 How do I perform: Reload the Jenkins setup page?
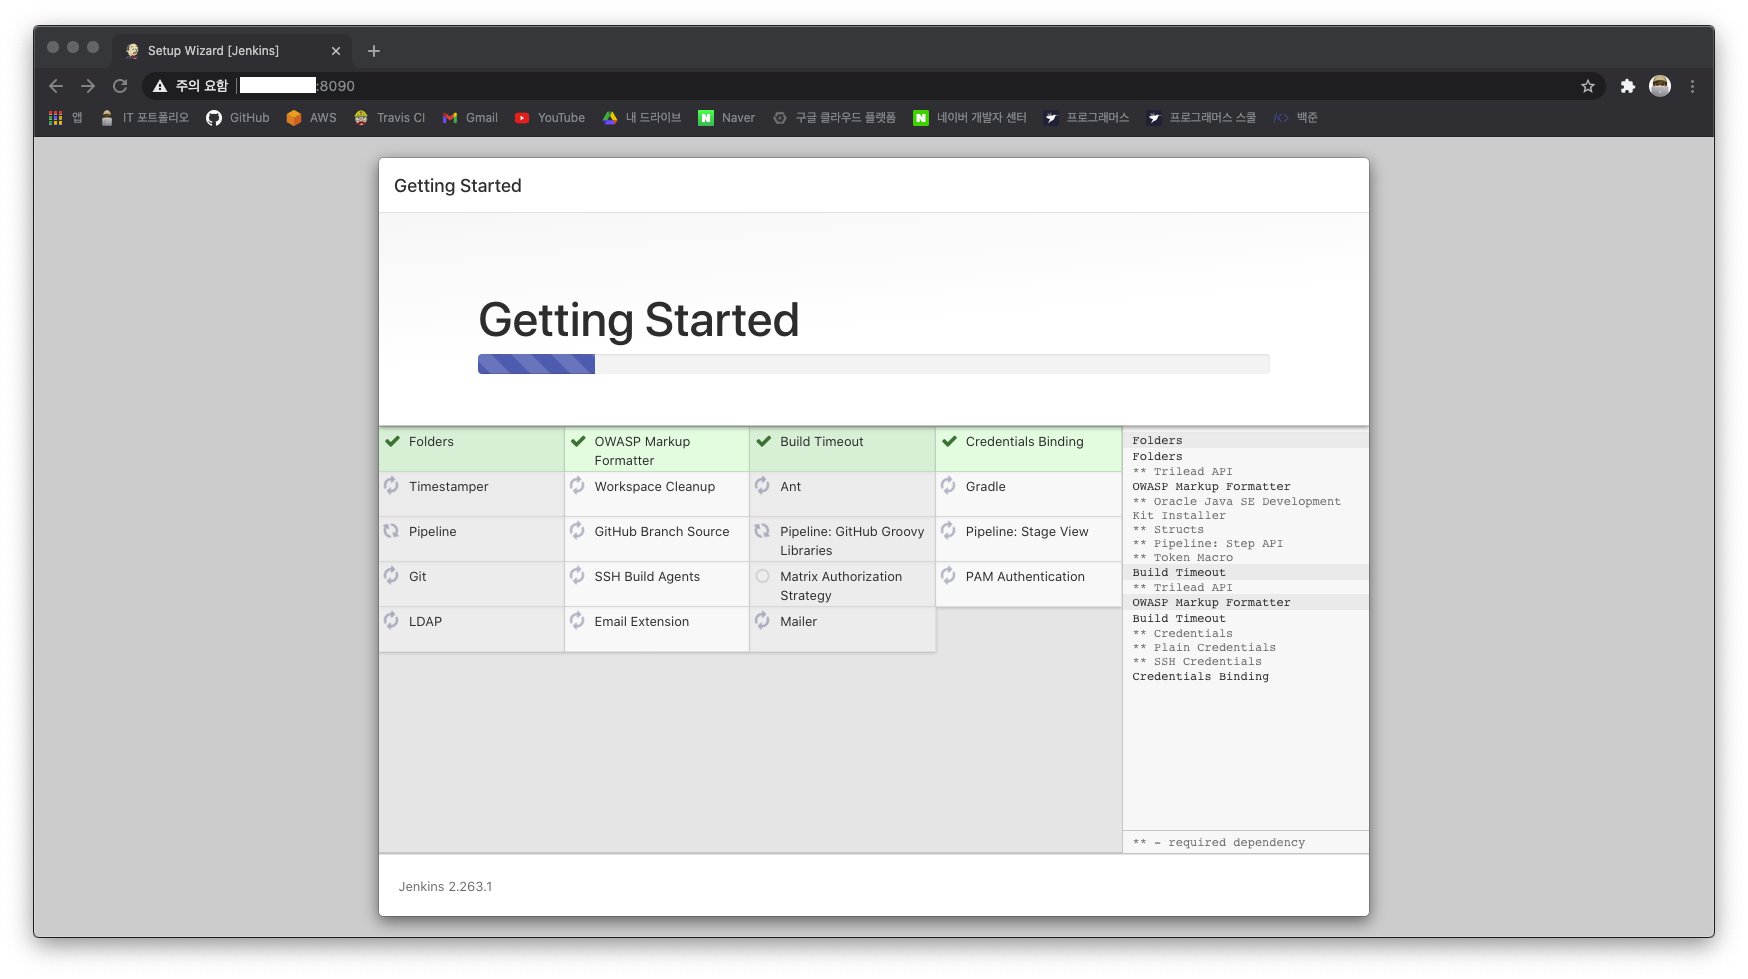(x=120, y=86)
